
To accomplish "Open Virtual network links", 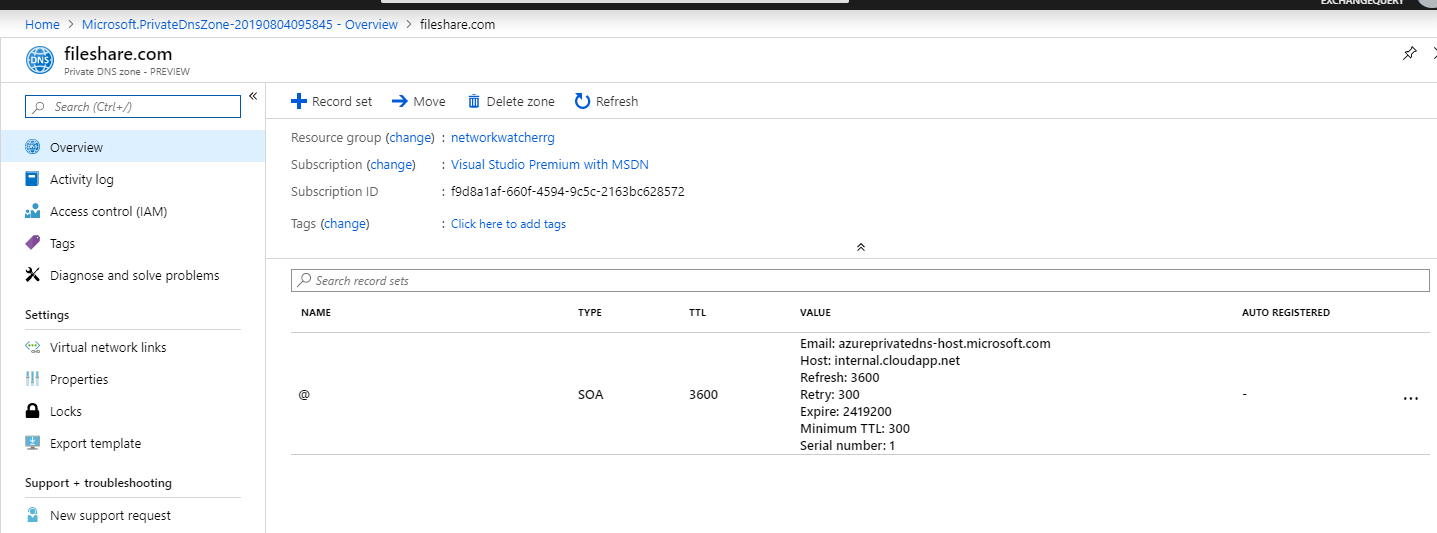I will click(x=108, y=347).
